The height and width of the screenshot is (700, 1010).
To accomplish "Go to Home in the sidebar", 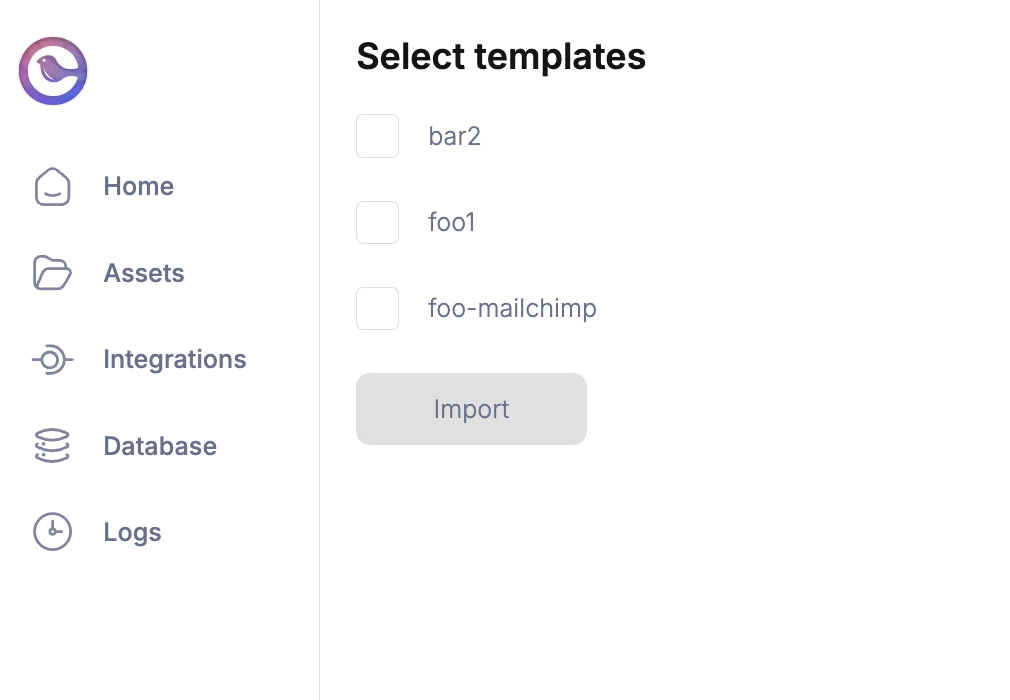I will [139, 187].
